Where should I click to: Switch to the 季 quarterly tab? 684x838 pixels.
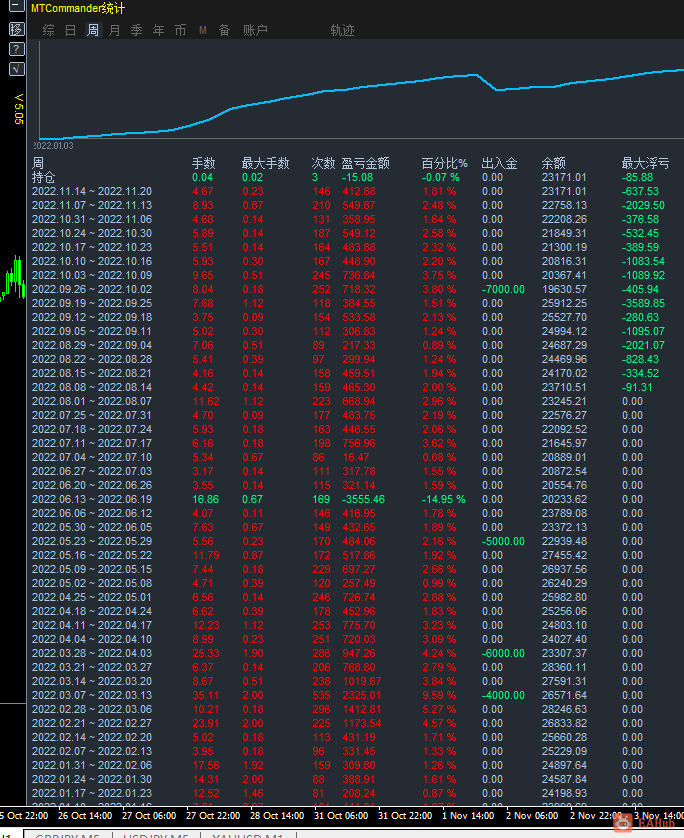coord(136,30)
